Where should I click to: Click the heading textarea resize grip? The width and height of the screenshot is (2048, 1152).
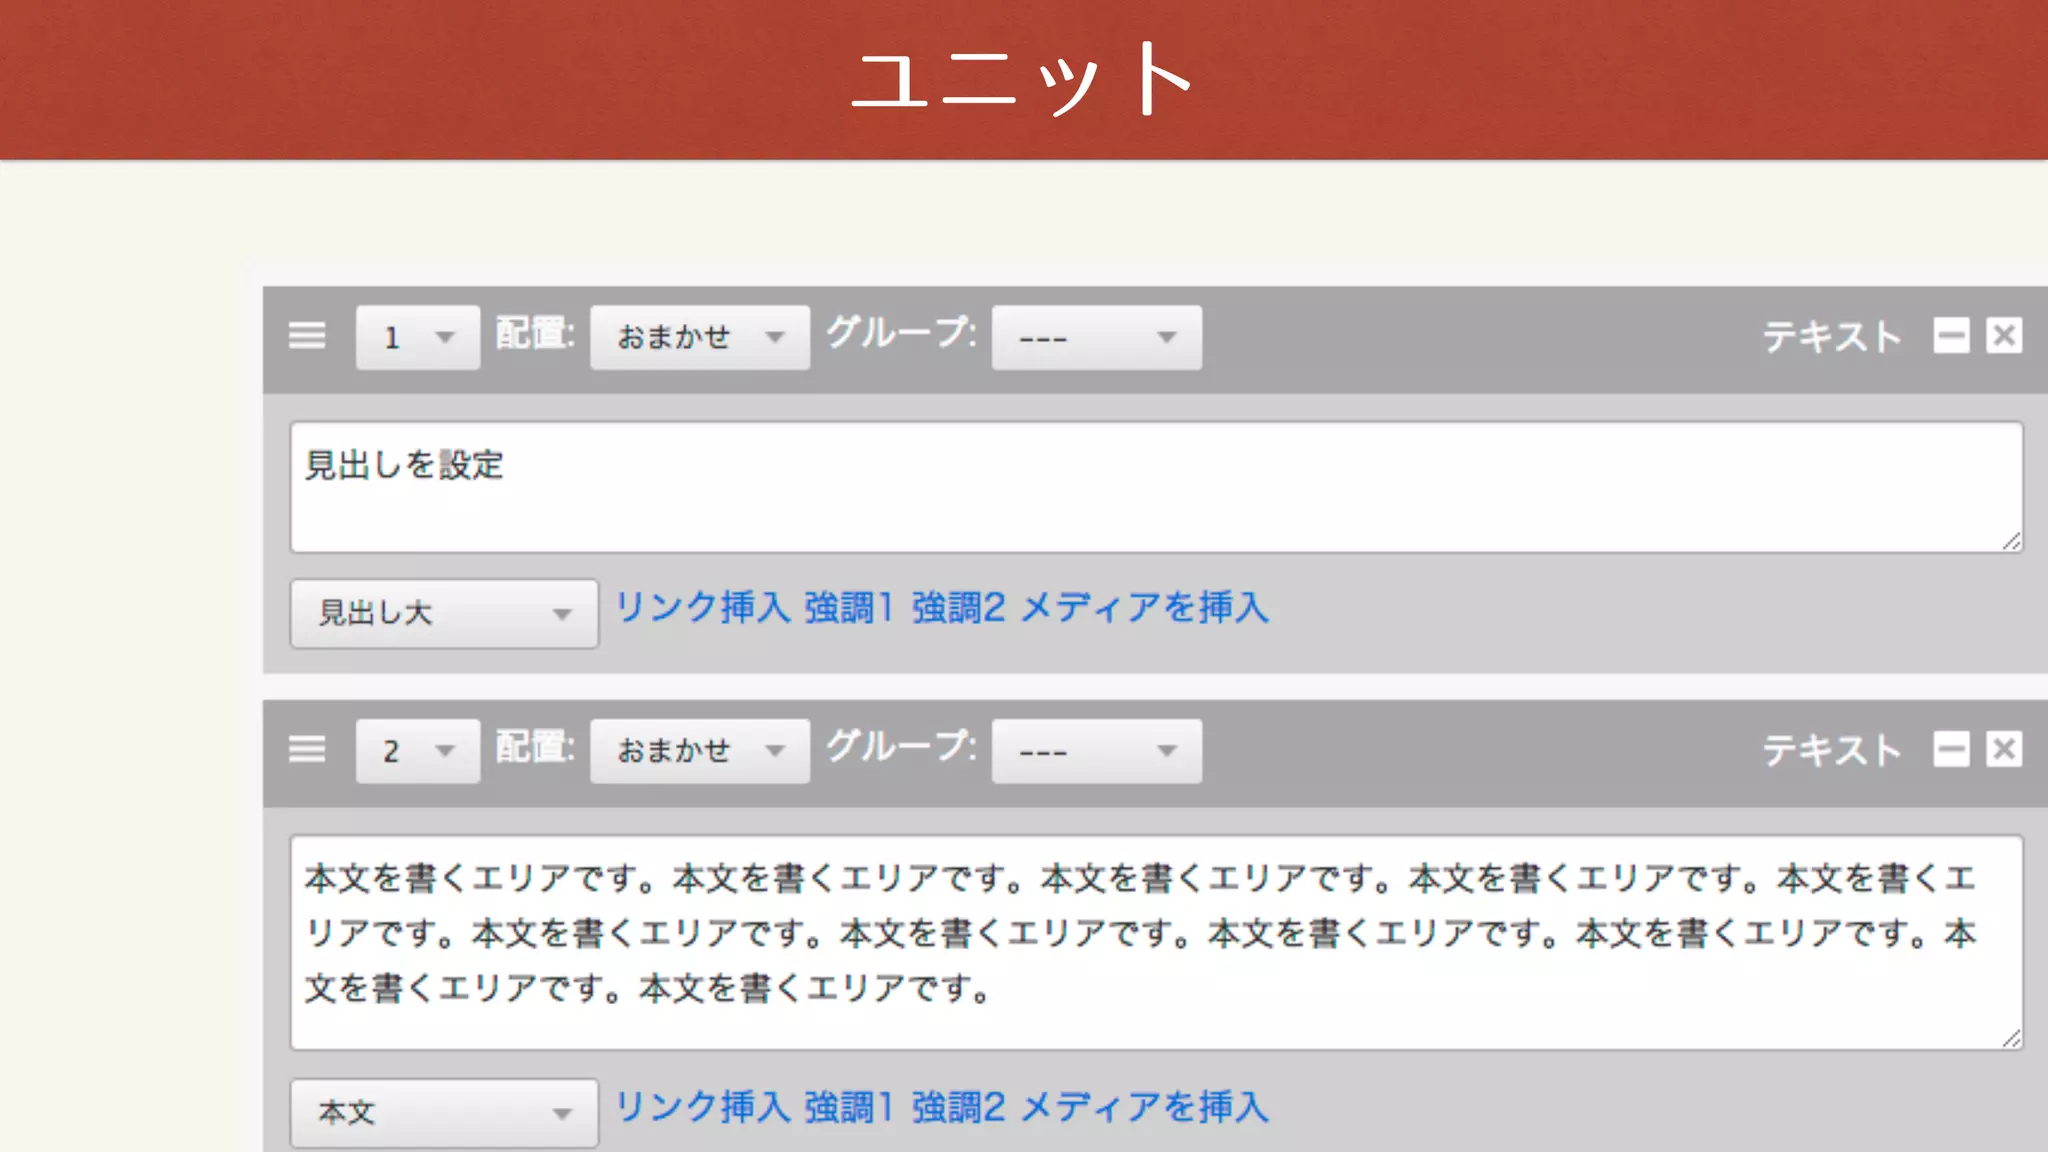coord(2012,541)
